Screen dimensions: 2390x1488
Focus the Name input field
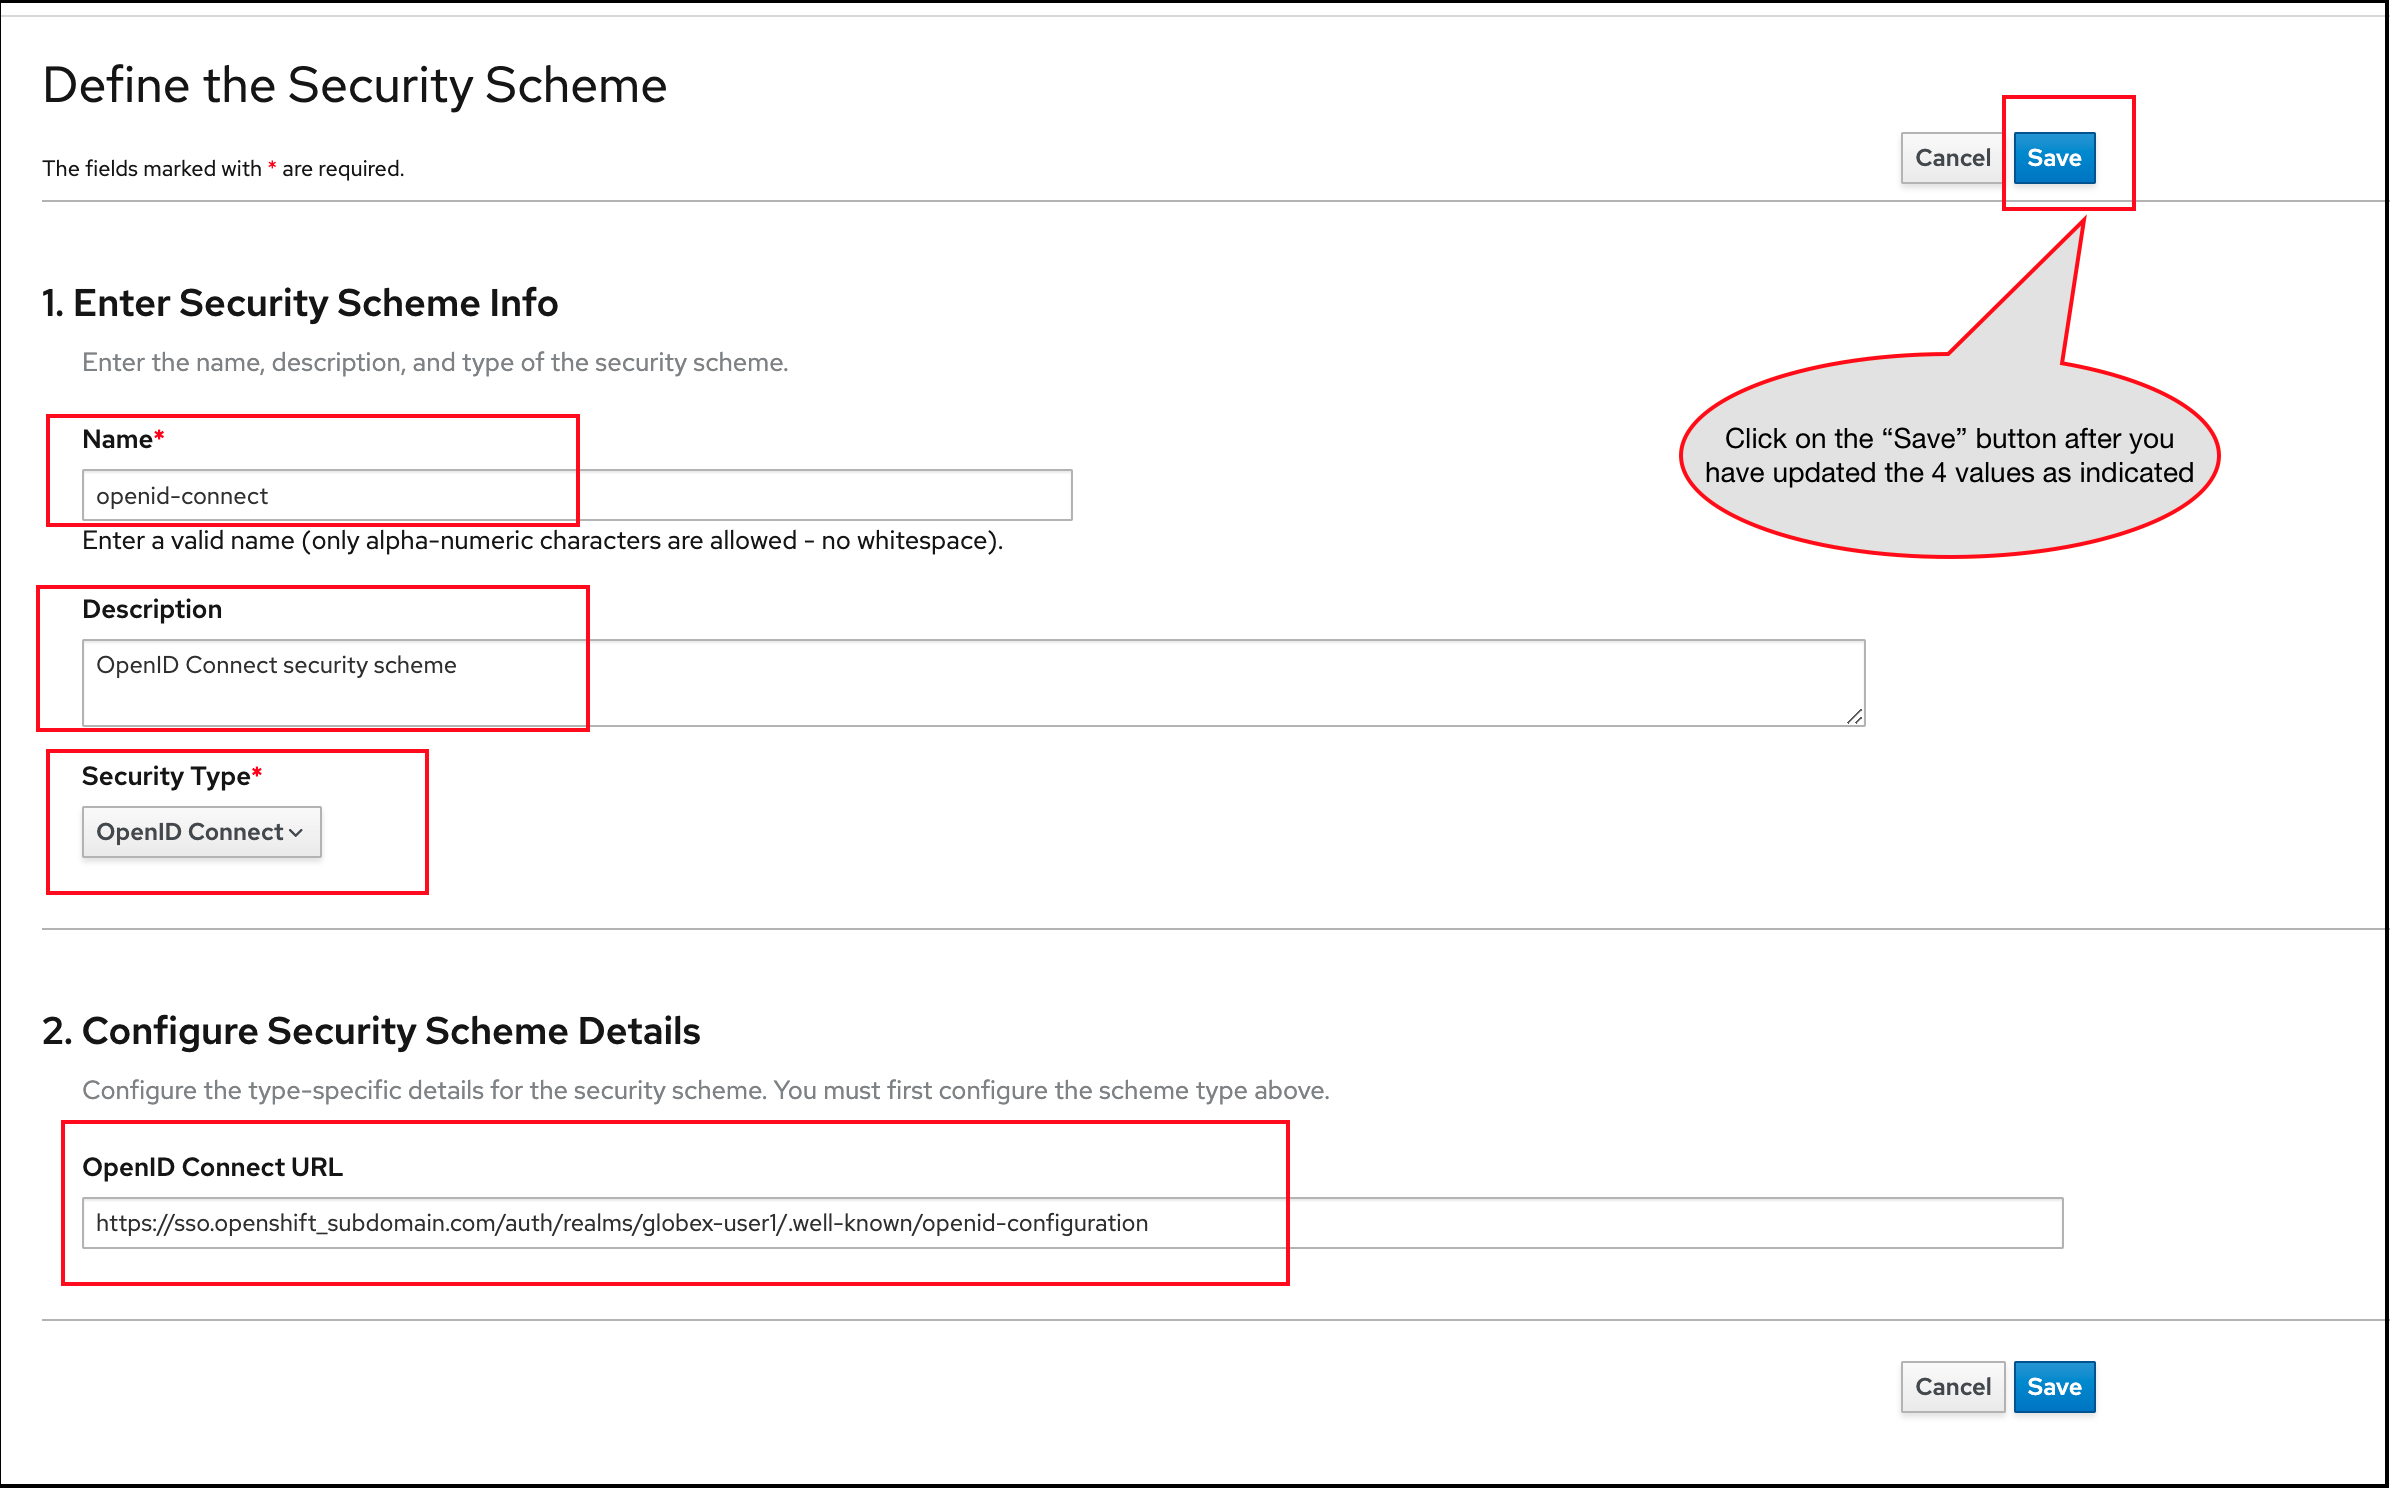tap(577, 495)
